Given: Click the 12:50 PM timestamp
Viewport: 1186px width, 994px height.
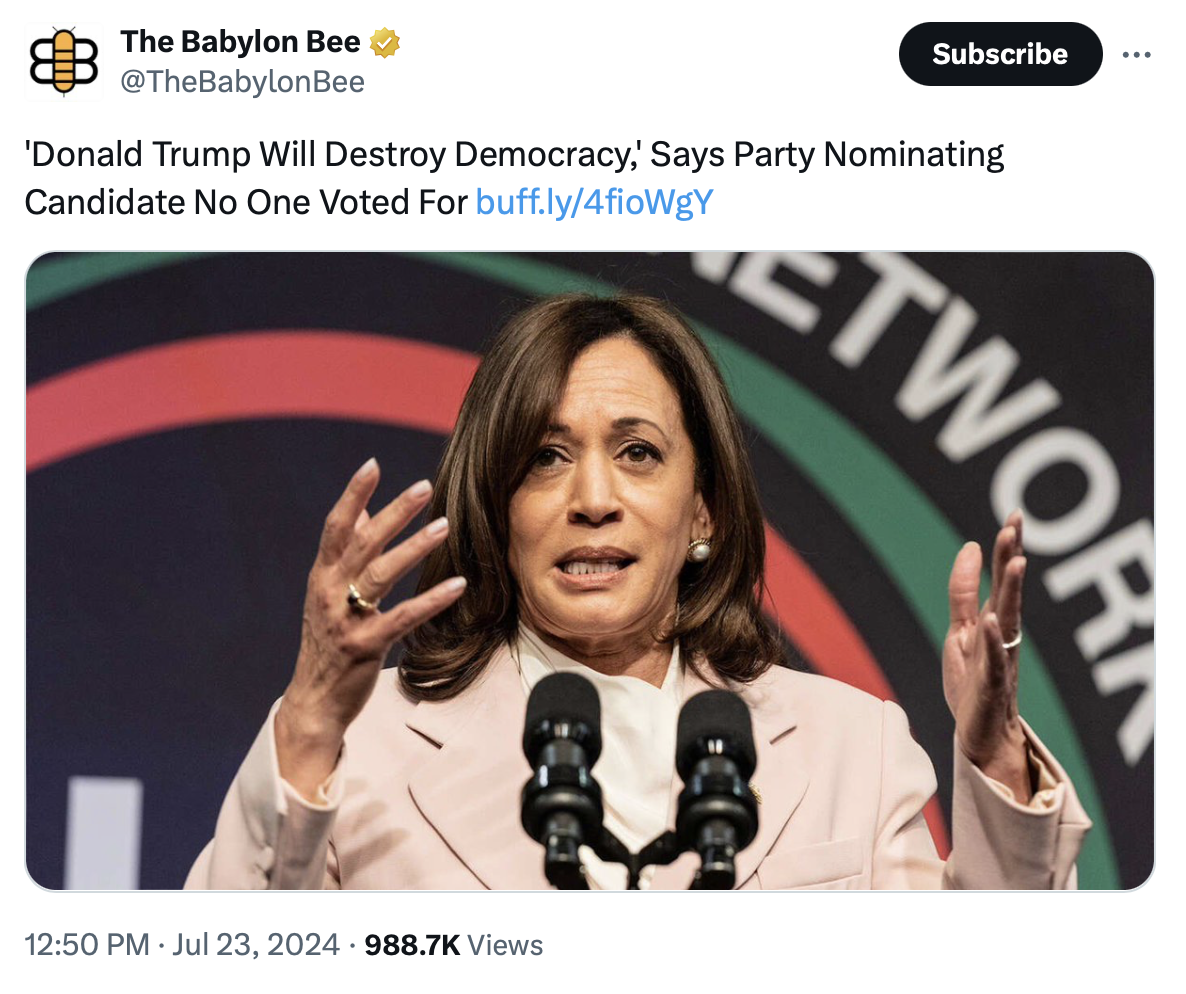Looking at the screenshot, I should pos(86,945).
